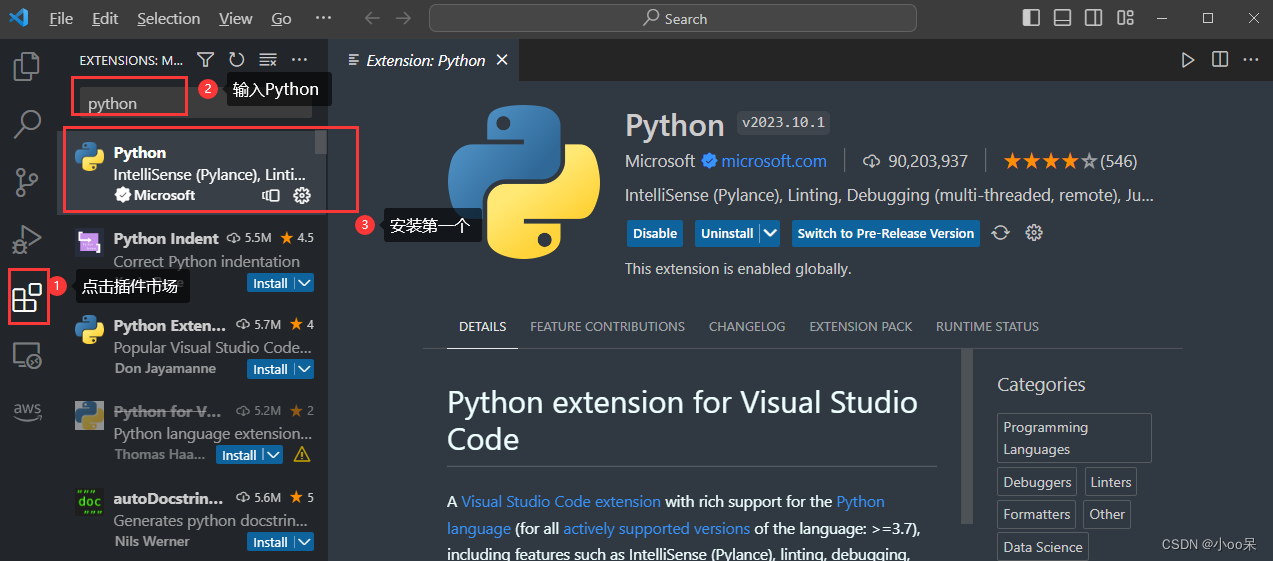Open the Run and Debug view
The image size is (1273, 561).
(26, 240)
